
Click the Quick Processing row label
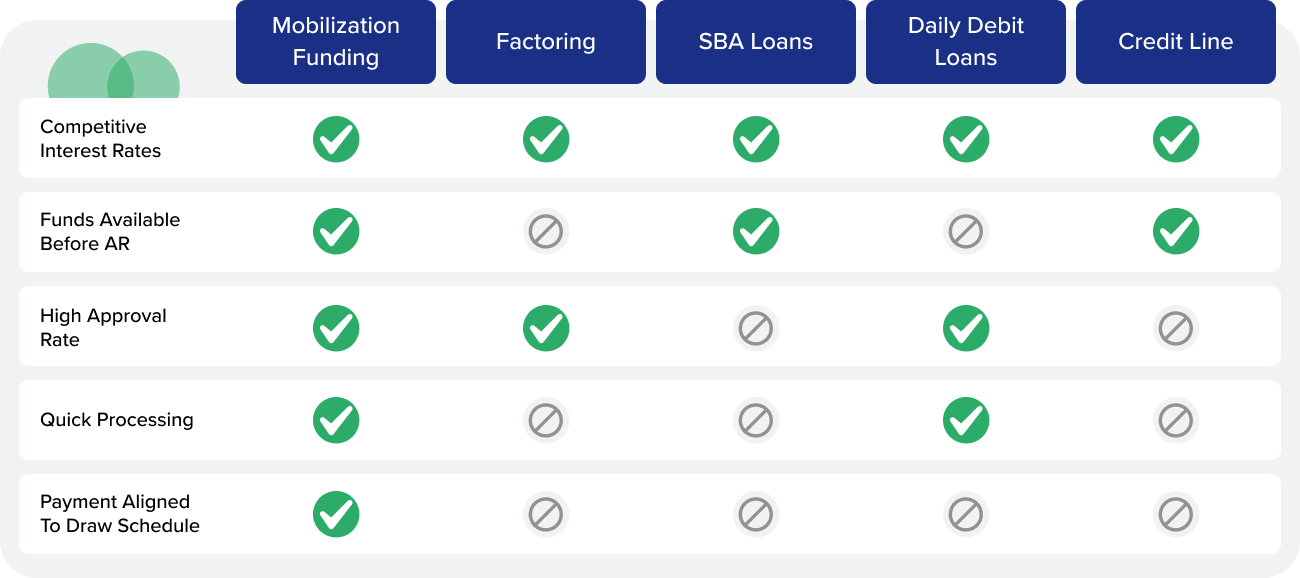[x=117, y=420]
